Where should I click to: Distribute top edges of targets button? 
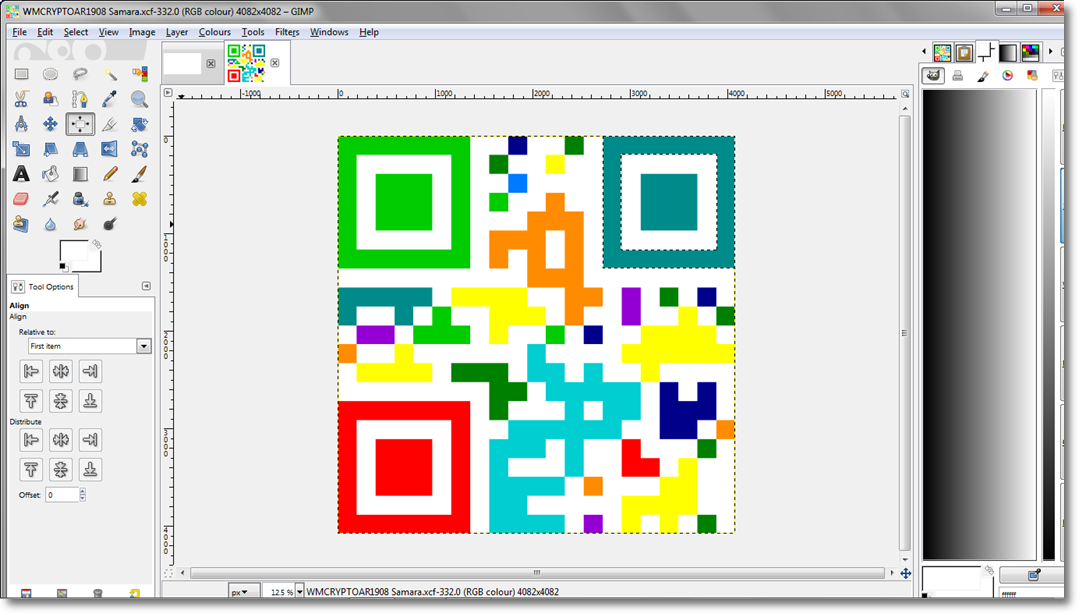(31, 470)
